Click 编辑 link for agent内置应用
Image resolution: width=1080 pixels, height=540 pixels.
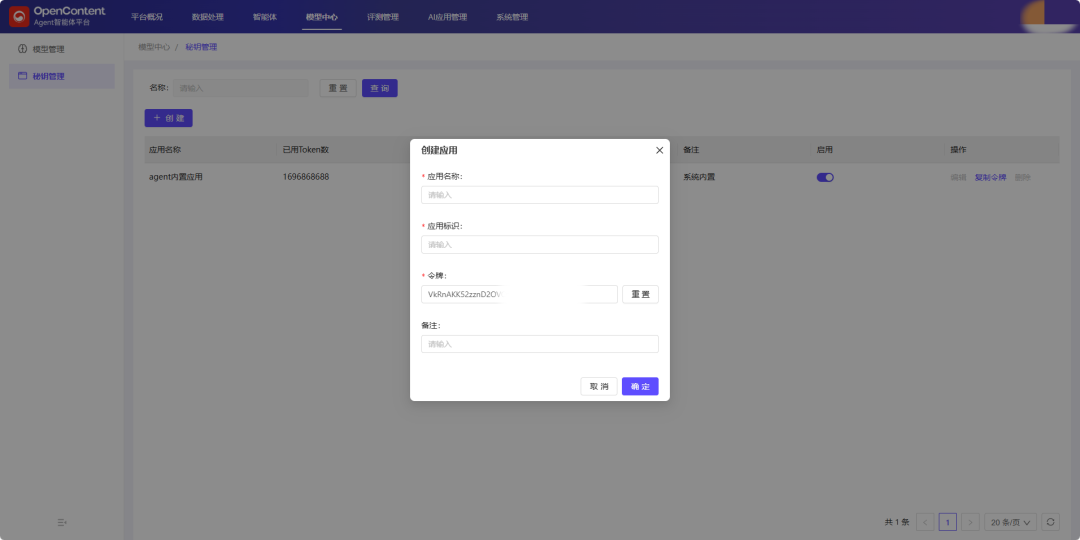(x=959, y=177)
